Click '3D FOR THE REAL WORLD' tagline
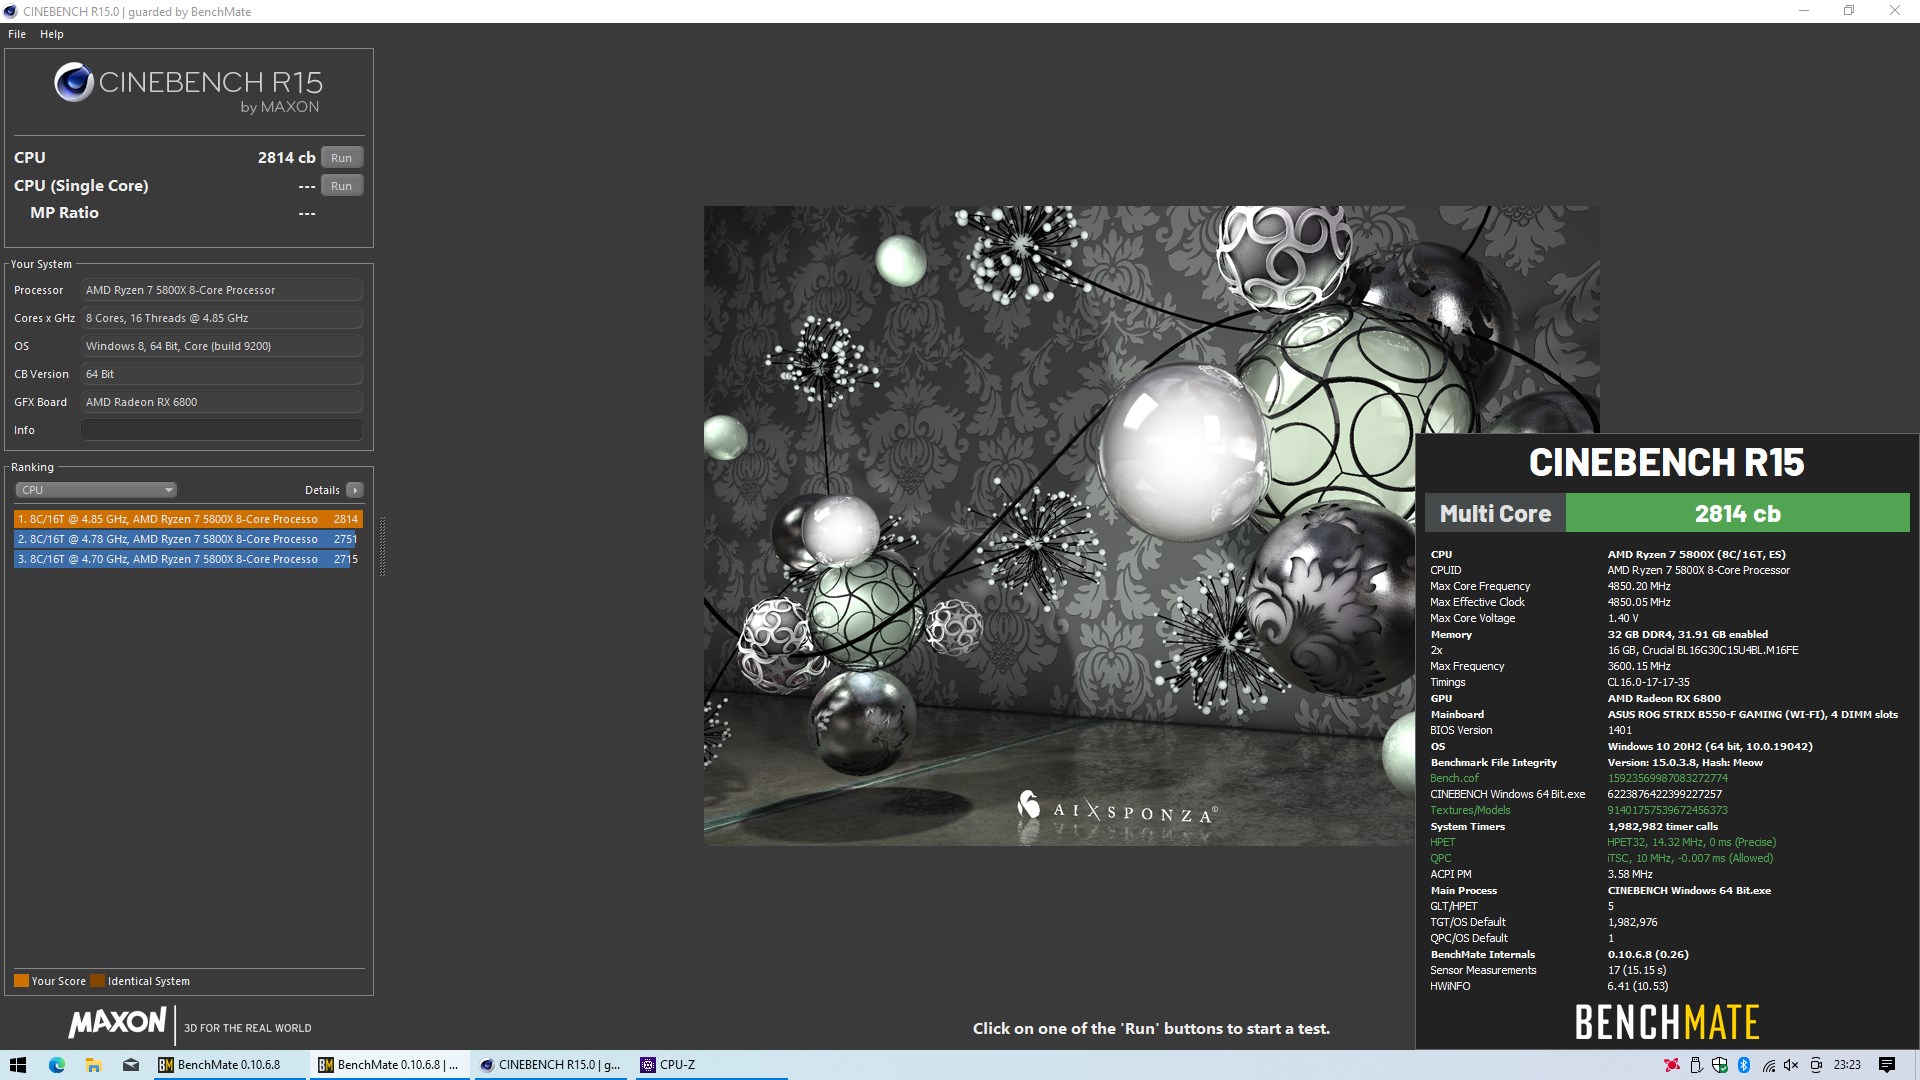 click(247, 1028)
